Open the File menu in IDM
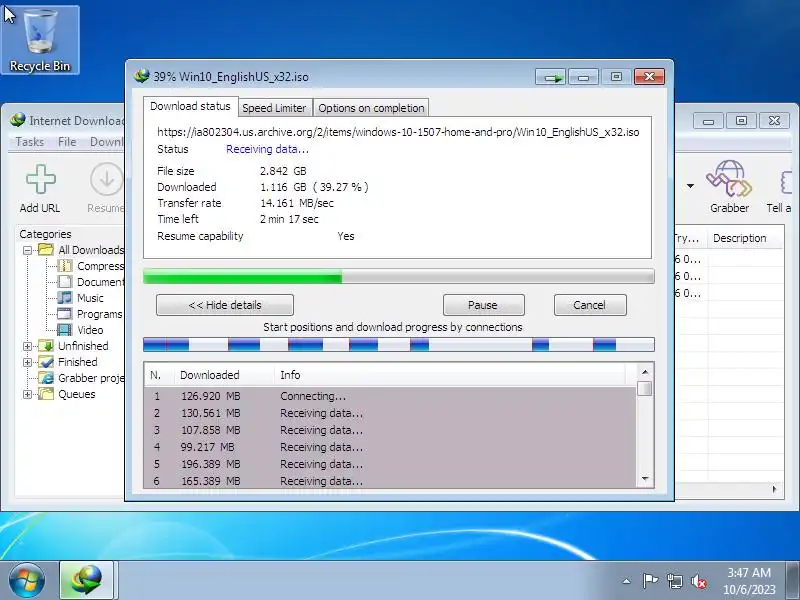This screenshot has height=600, width=800. tap(67, 142)
